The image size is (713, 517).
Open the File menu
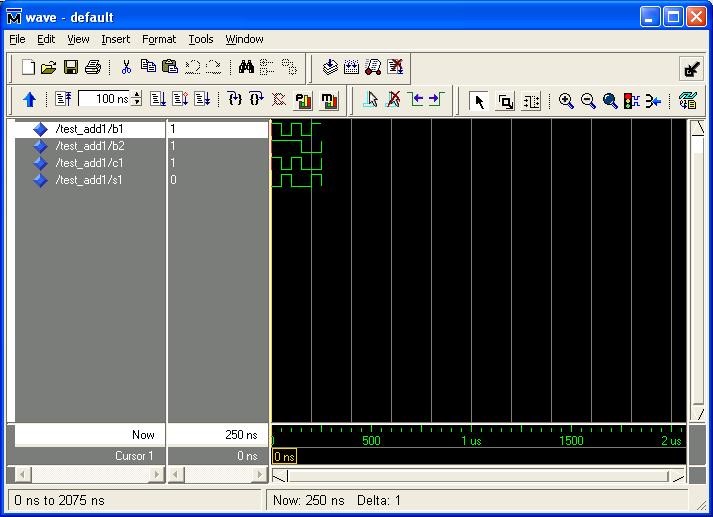tap(17, 39)
